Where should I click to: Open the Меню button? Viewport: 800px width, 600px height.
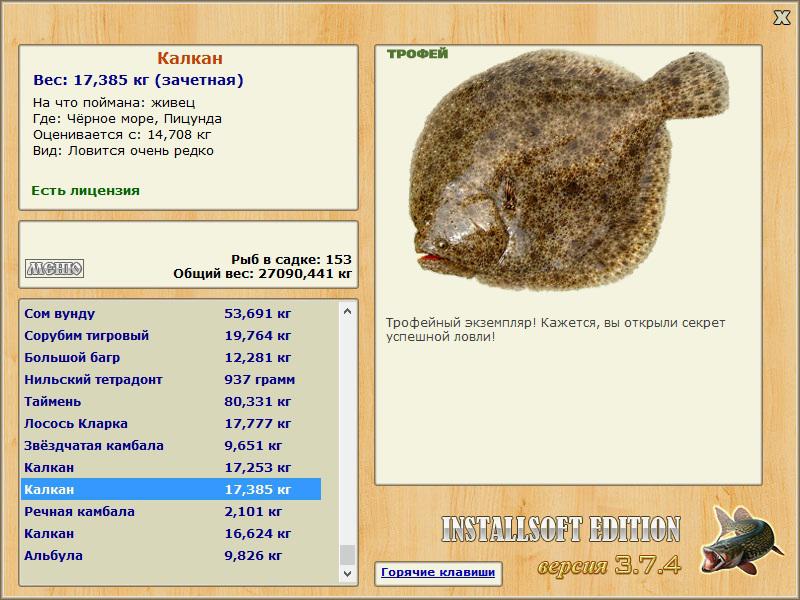(x=54, y=268)
